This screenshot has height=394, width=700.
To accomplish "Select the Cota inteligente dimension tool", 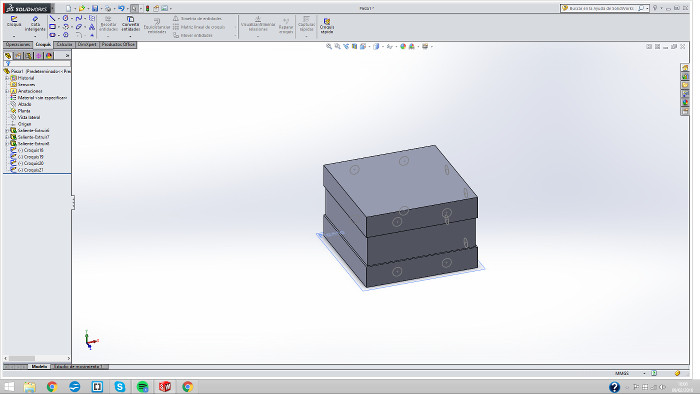I will [35, 24].
